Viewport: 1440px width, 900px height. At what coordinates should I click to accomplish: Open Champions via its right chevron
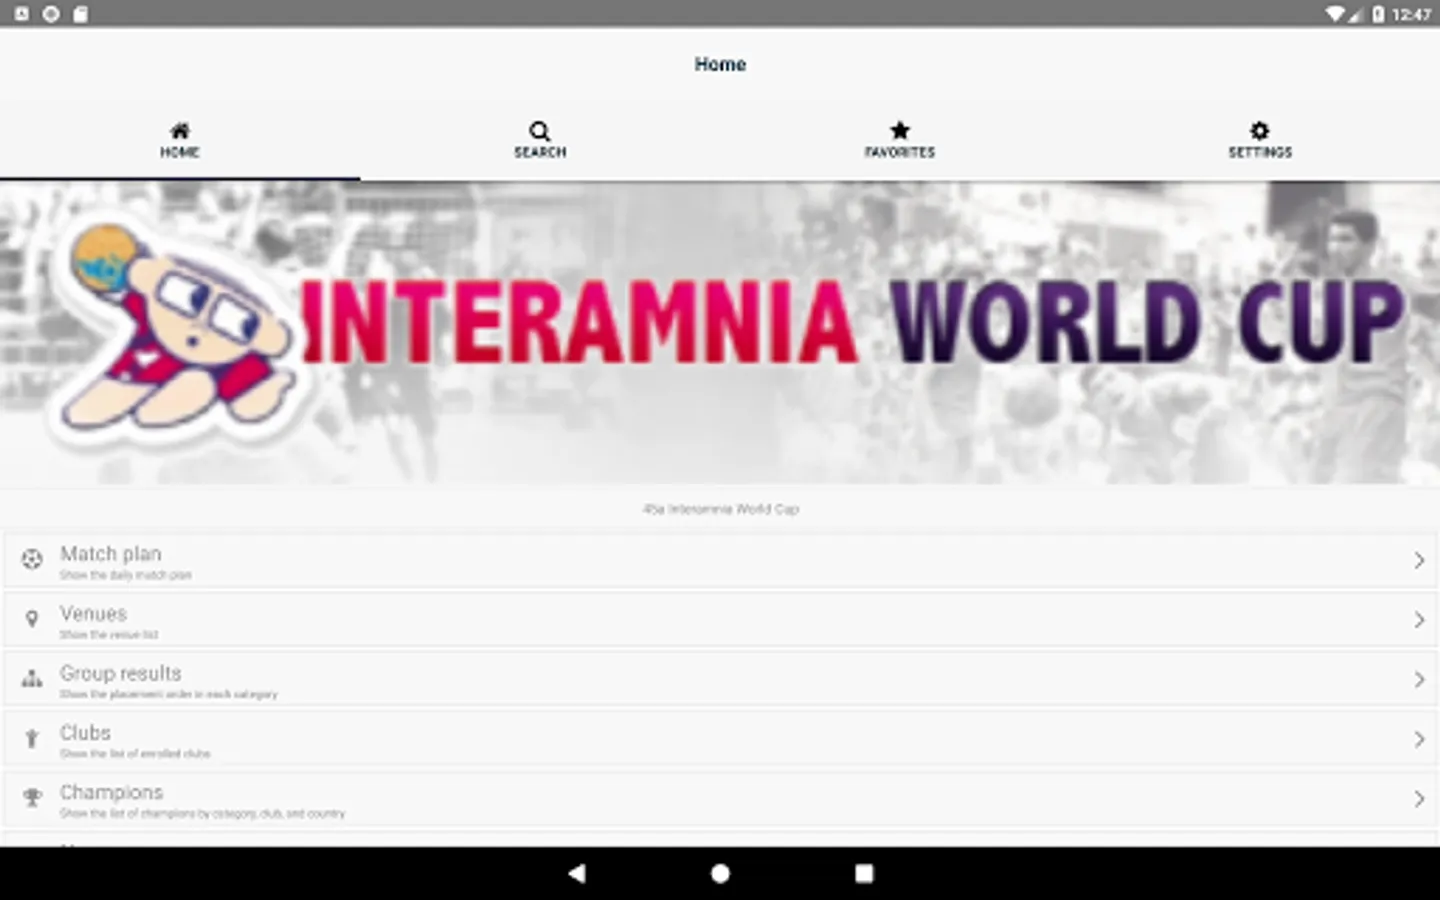(1419, 799)
